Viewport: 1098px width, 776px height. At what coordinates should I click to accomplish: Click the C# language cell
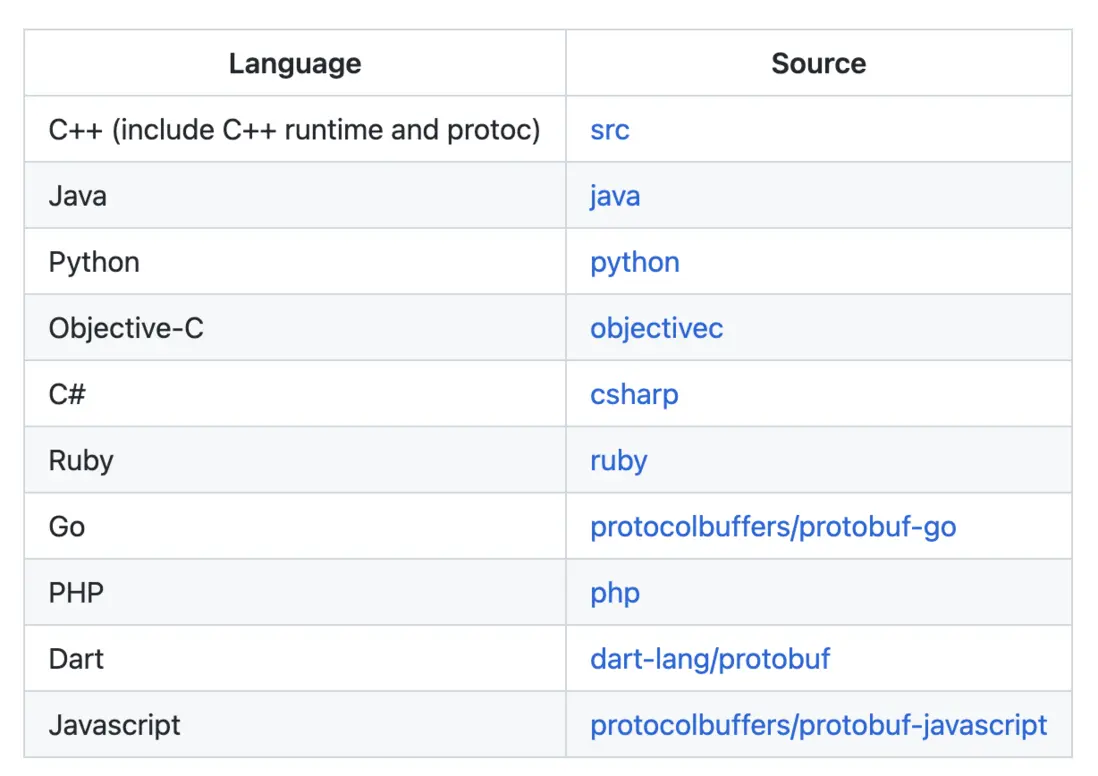click(67, 394)
